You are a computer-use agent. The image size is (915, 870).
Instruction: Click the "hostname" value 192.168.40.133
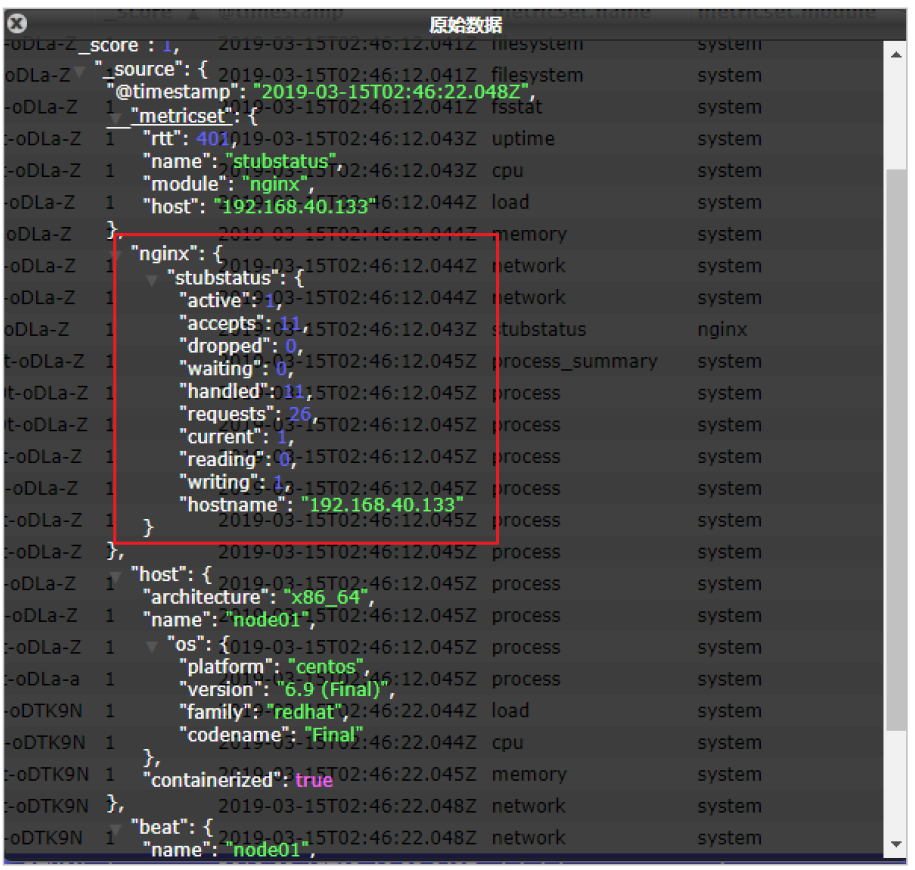pyautogui.click(x=382, y=505)
